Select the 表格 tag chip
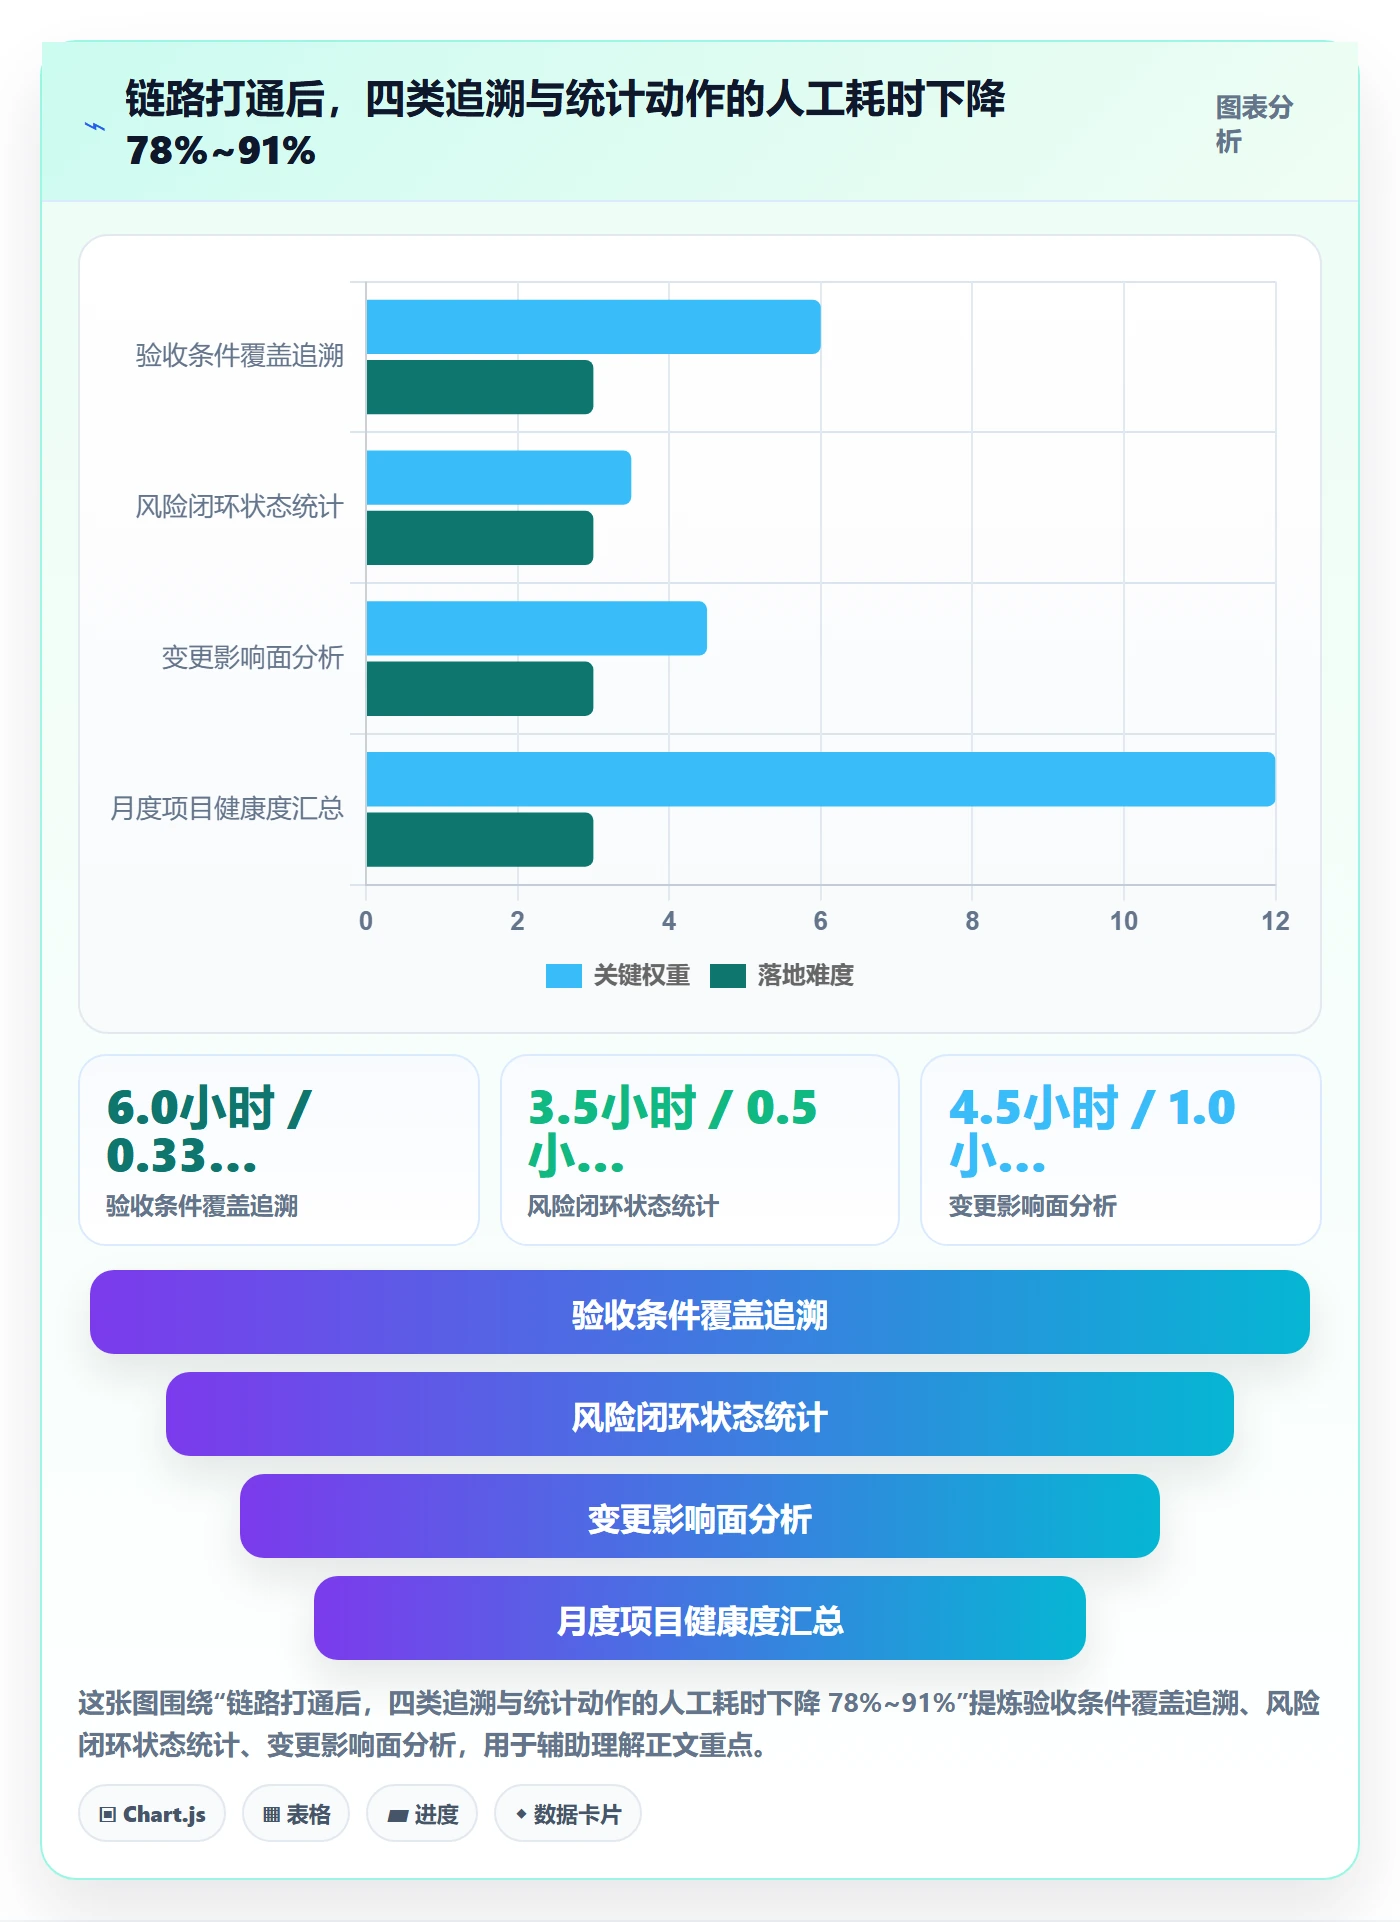 point(296,1814)
